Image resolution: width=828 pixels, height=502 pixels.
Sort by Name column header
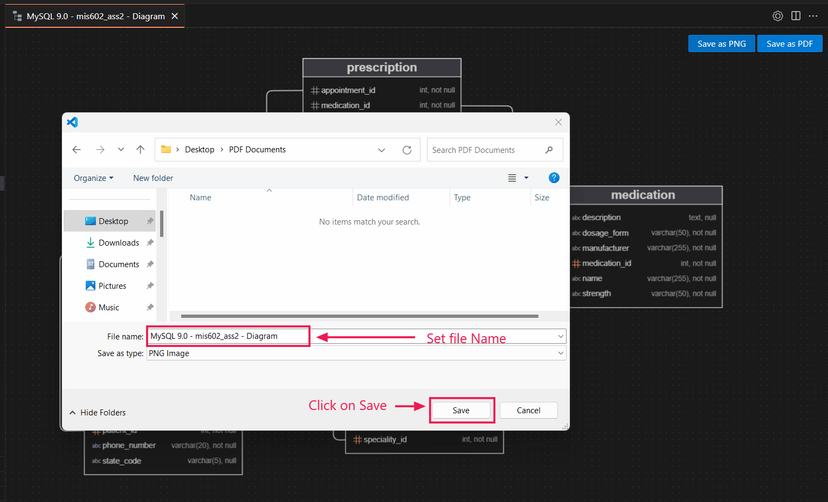(200, 197)
